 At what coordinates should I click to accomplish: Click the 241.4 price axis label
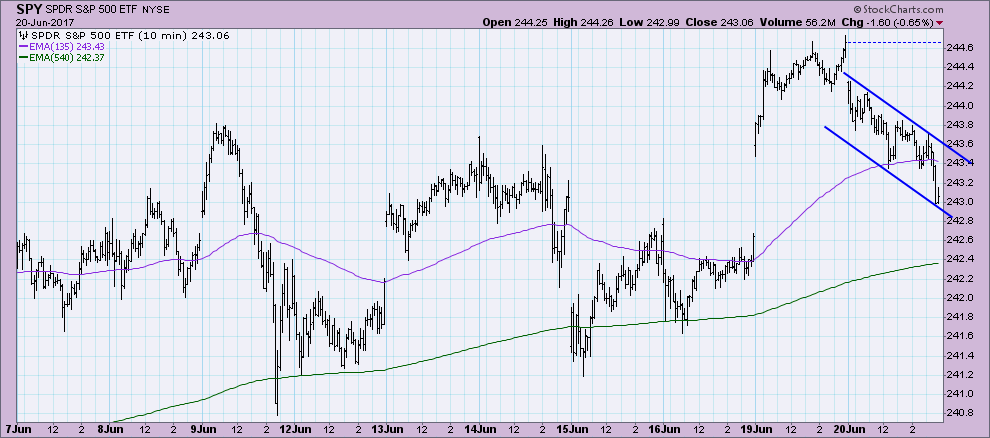[x=960, y=355]
